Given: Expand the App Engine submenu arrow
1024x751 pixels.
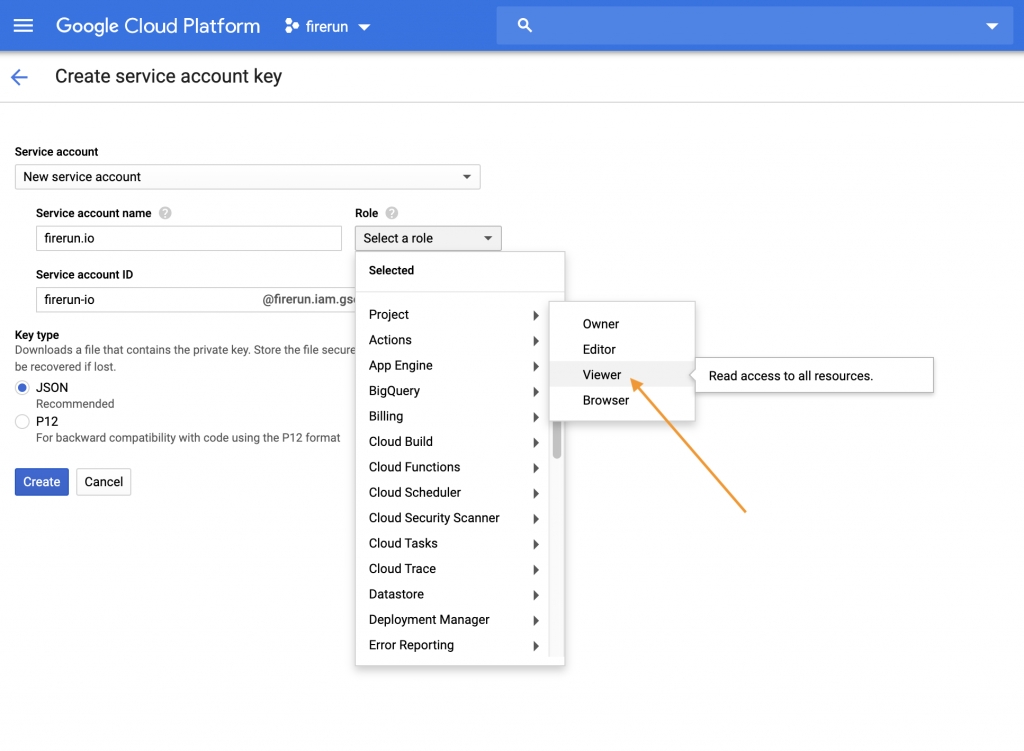Looking at the screenshot, I should (536, 366).
